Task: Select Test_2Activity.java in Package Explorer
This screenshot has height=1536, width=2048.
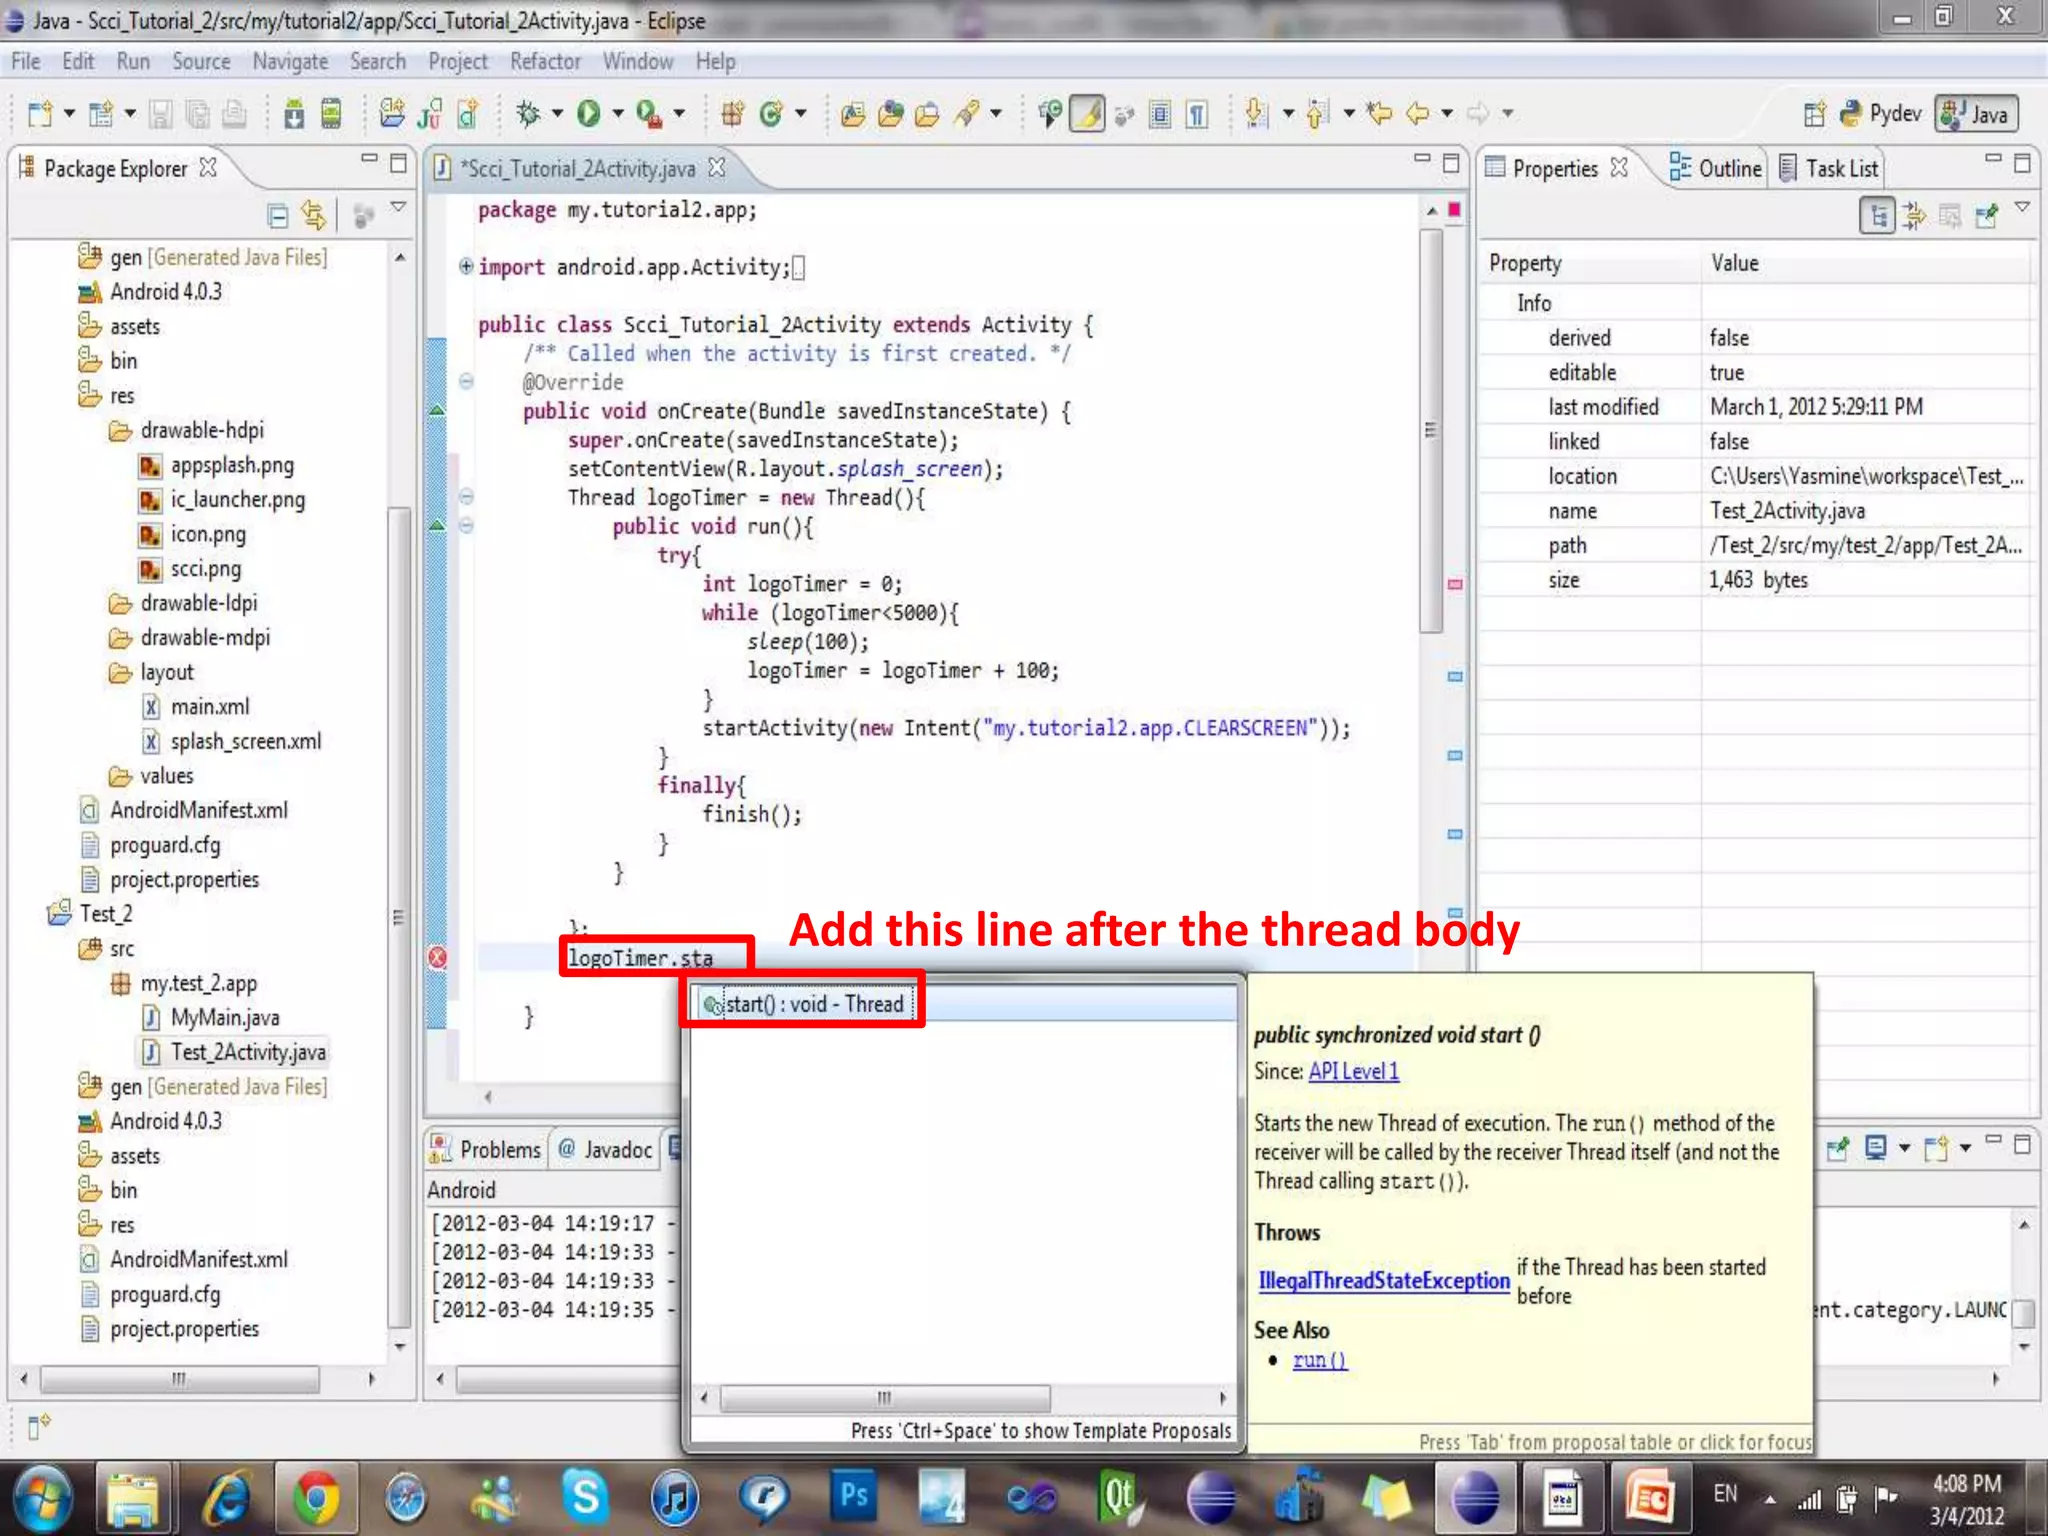Action: click(x=234, y=1052)
